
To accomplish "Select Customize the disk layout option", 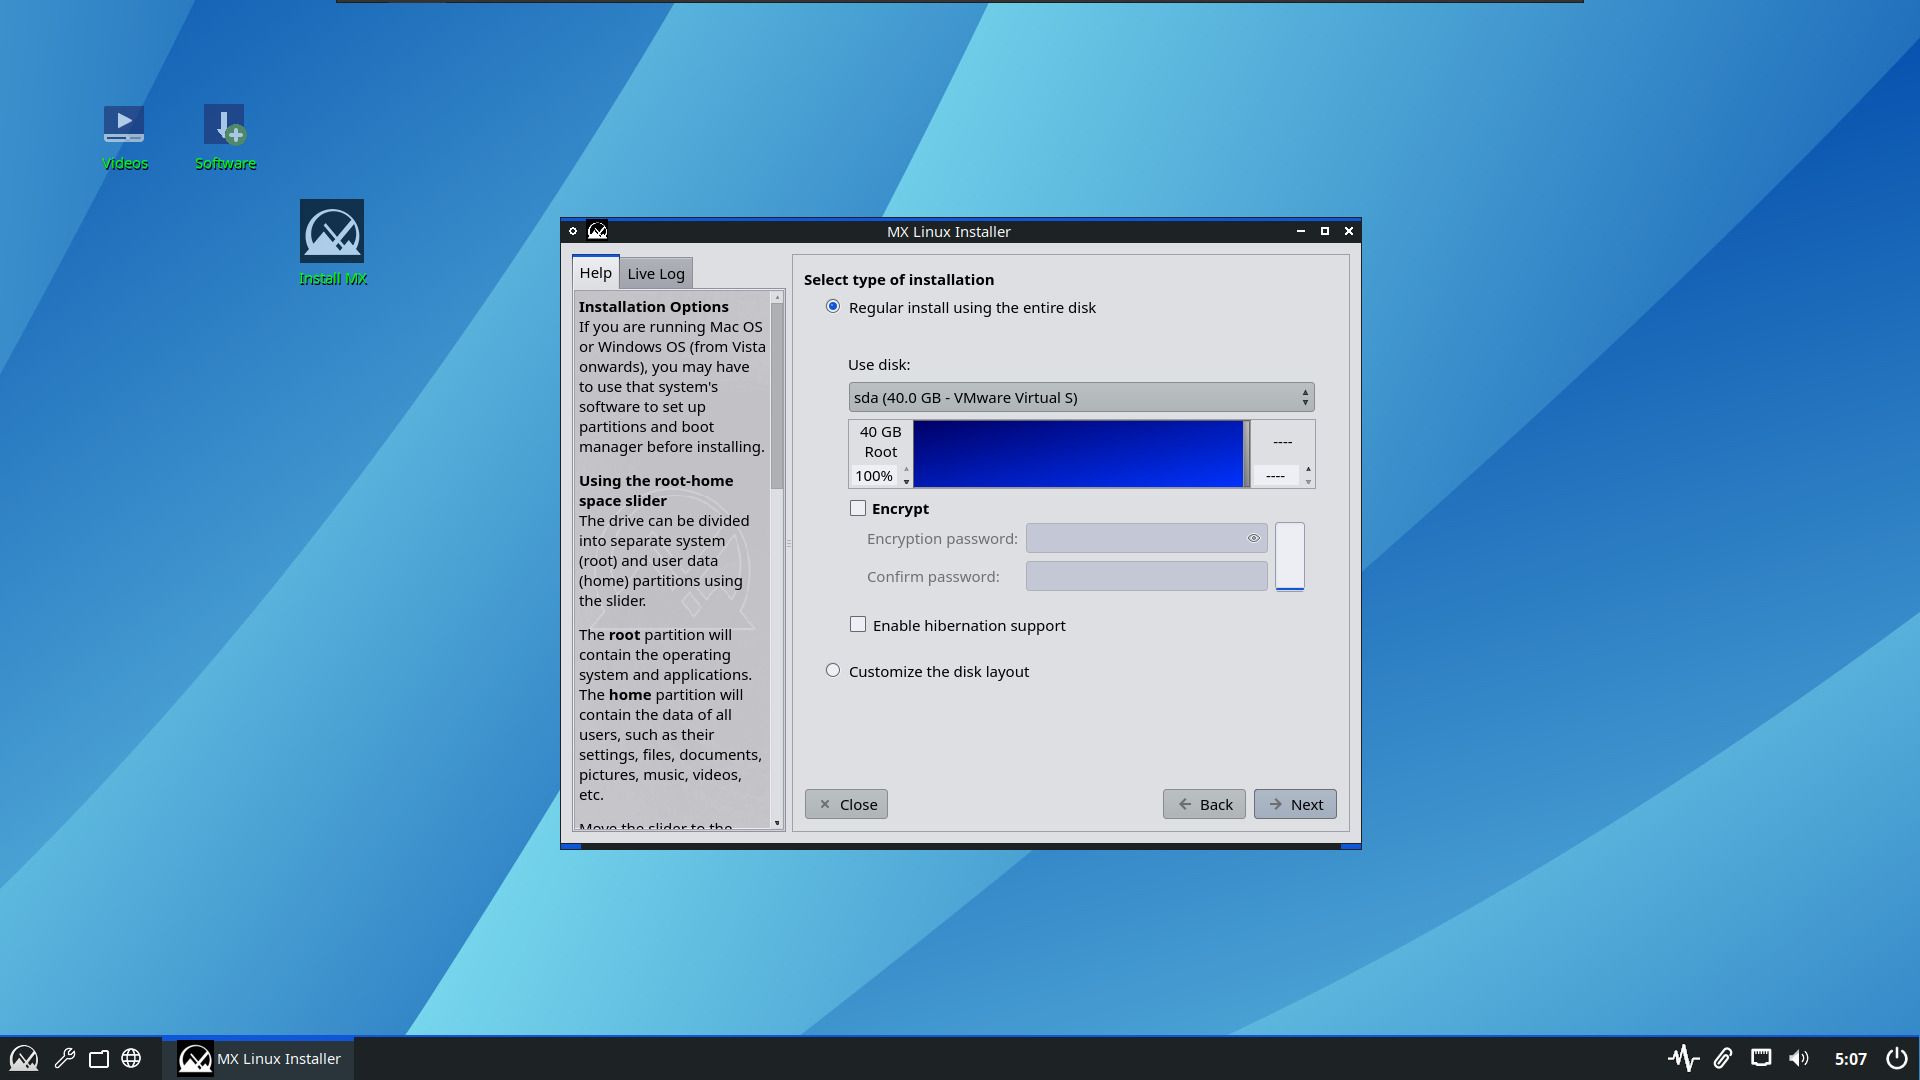I will [x=833, y=670].
